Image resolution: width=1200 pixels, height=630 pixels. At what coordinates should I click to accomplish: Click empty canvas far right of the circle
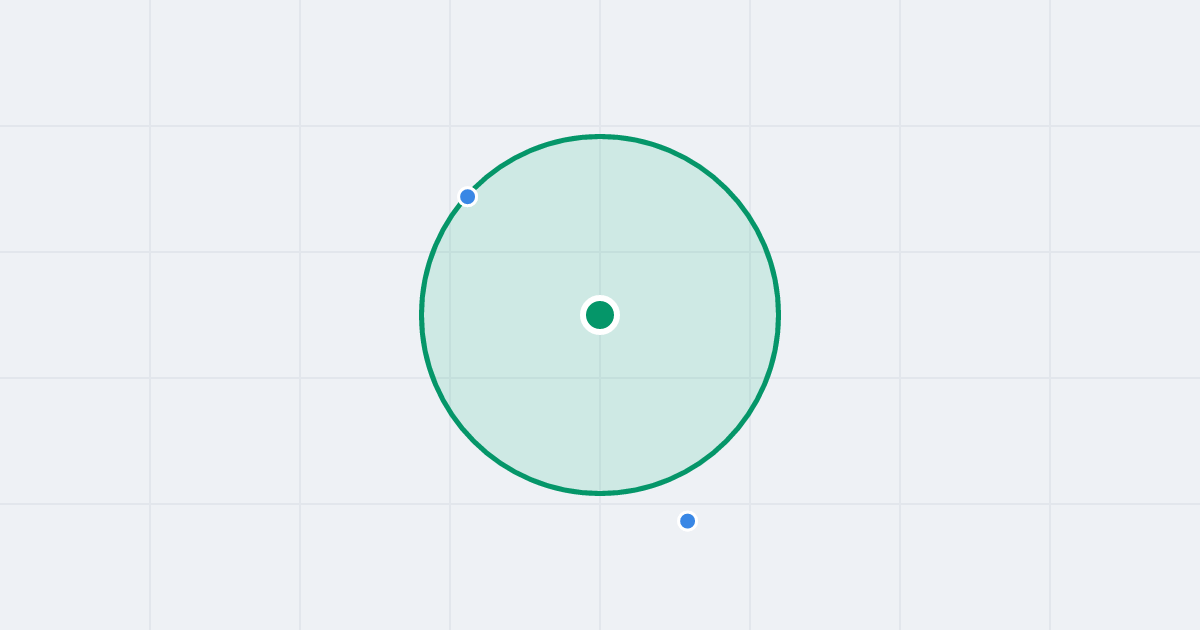[1000, 315]
